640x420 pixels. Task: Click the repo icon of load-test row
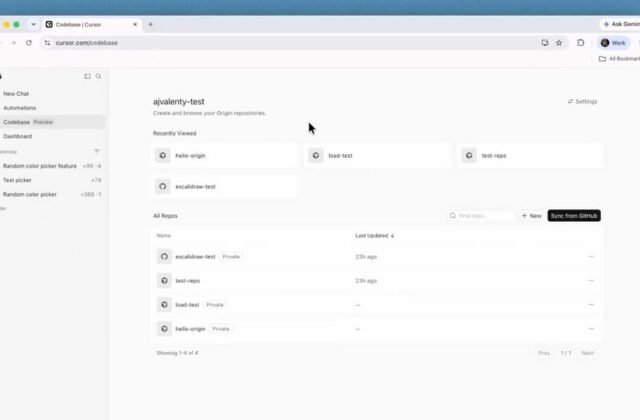coord(164,305)
